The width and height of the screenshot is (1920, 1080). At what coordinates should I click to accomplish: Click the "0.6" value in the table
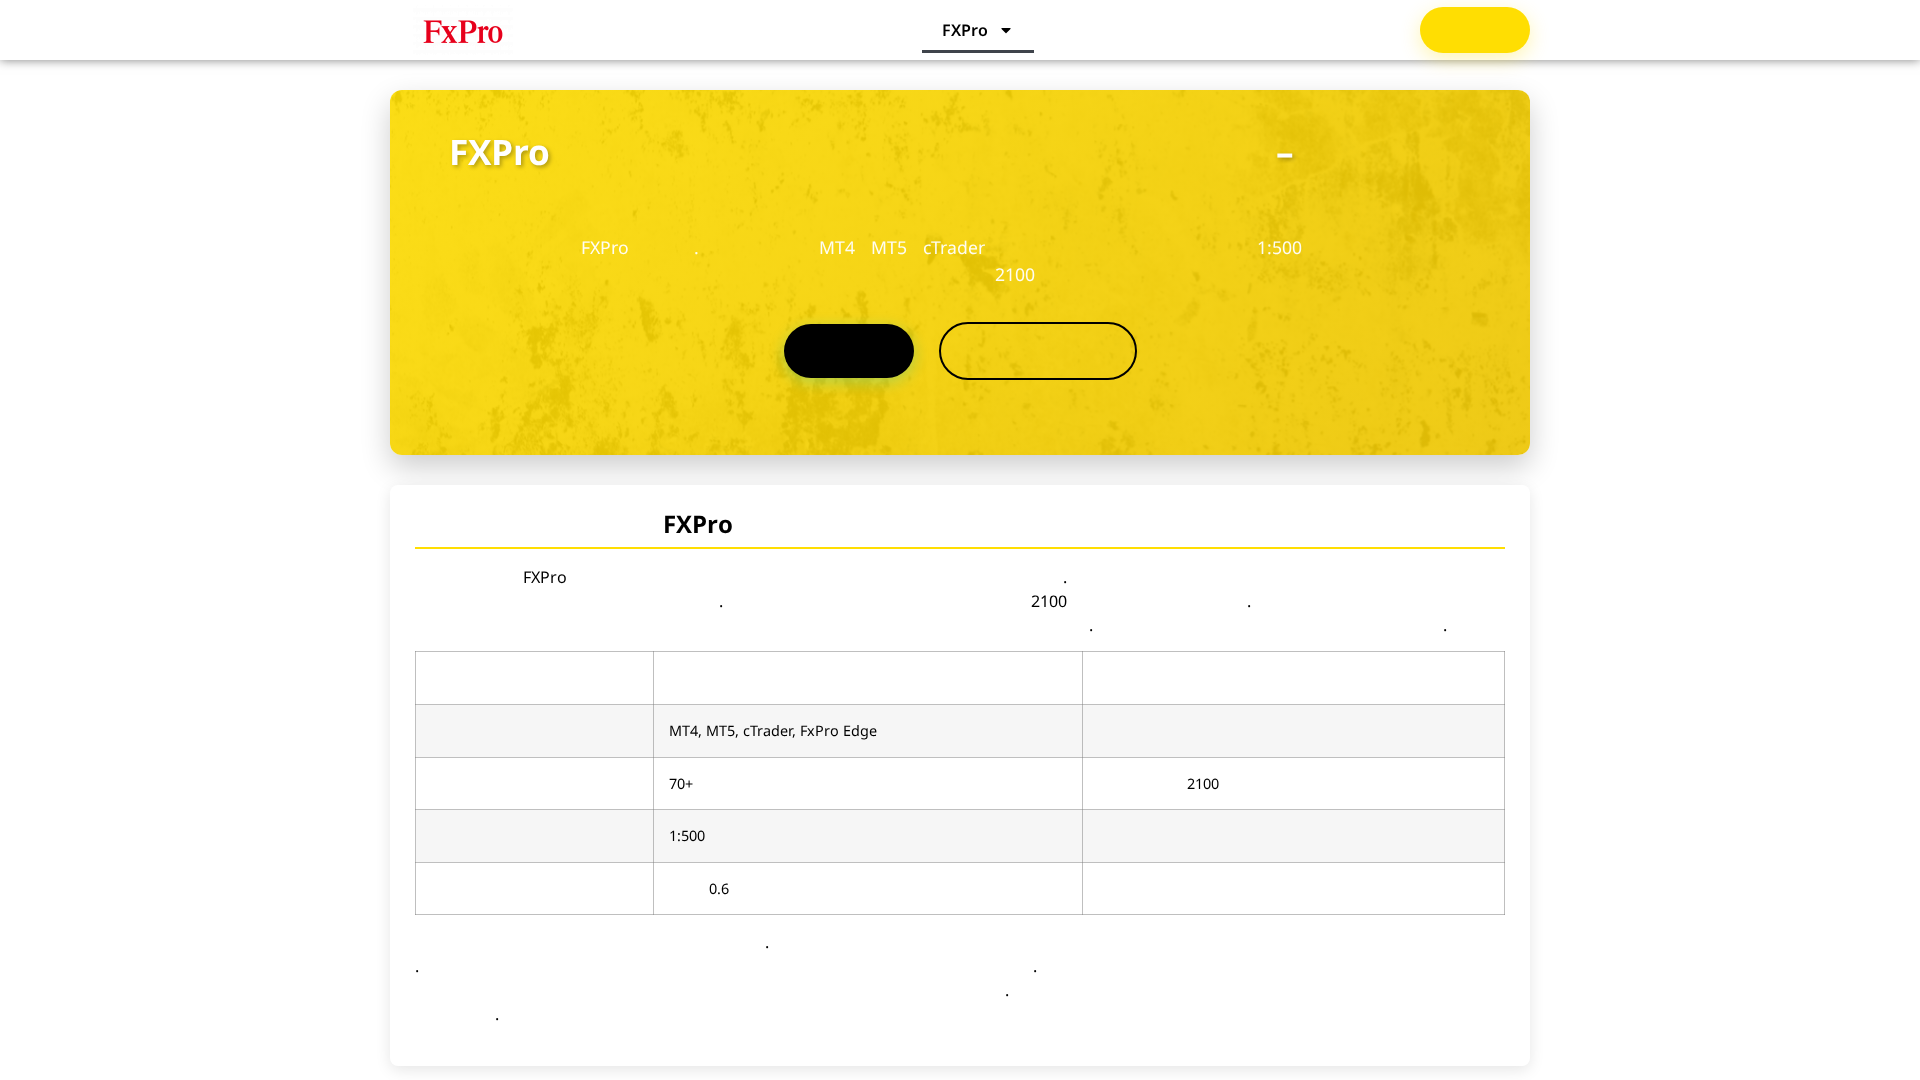coord(719,888)
